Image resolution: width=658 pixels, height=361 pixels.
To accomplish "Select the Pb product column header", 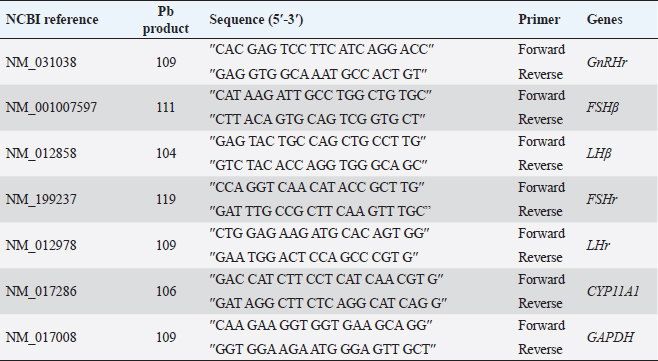I will point(166,20).
